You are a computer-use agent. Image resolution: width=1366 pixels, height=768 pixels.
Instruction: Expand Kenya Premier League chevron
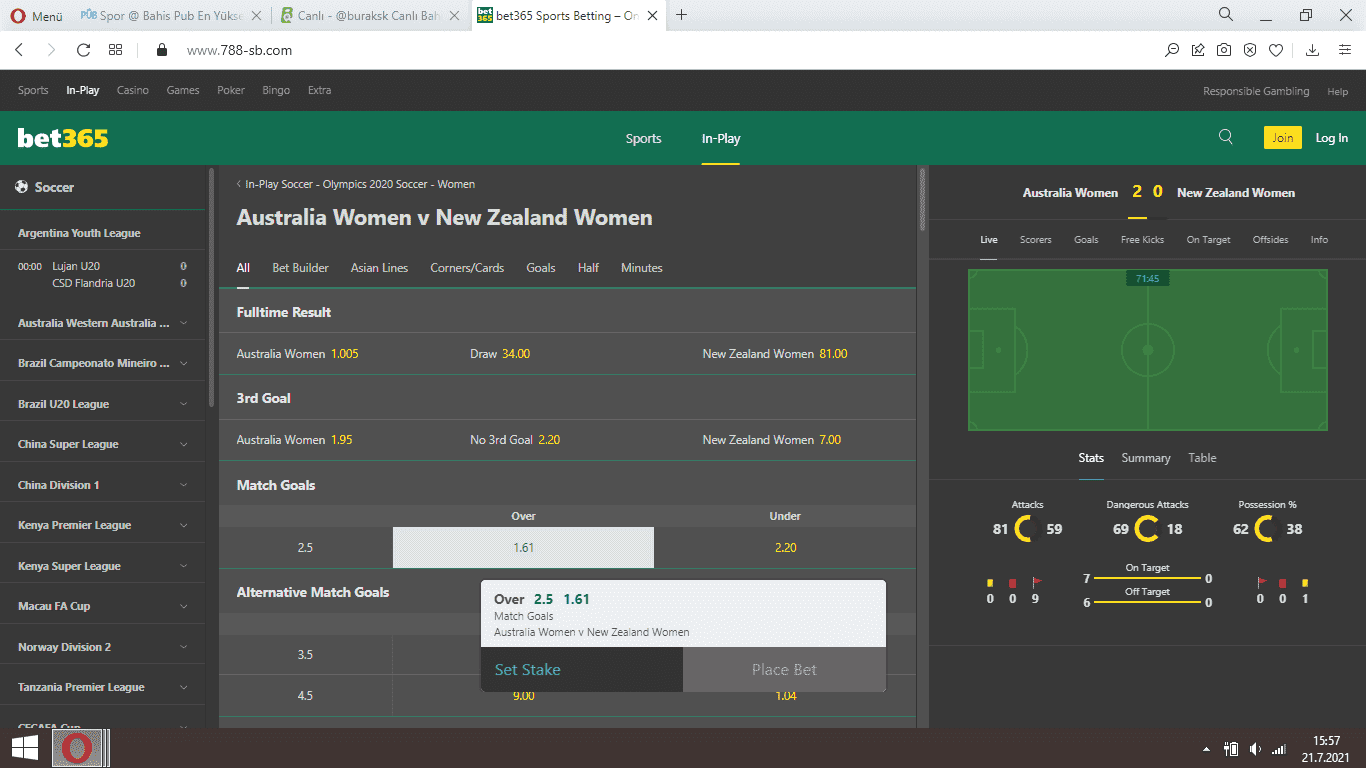coord(184,525)
